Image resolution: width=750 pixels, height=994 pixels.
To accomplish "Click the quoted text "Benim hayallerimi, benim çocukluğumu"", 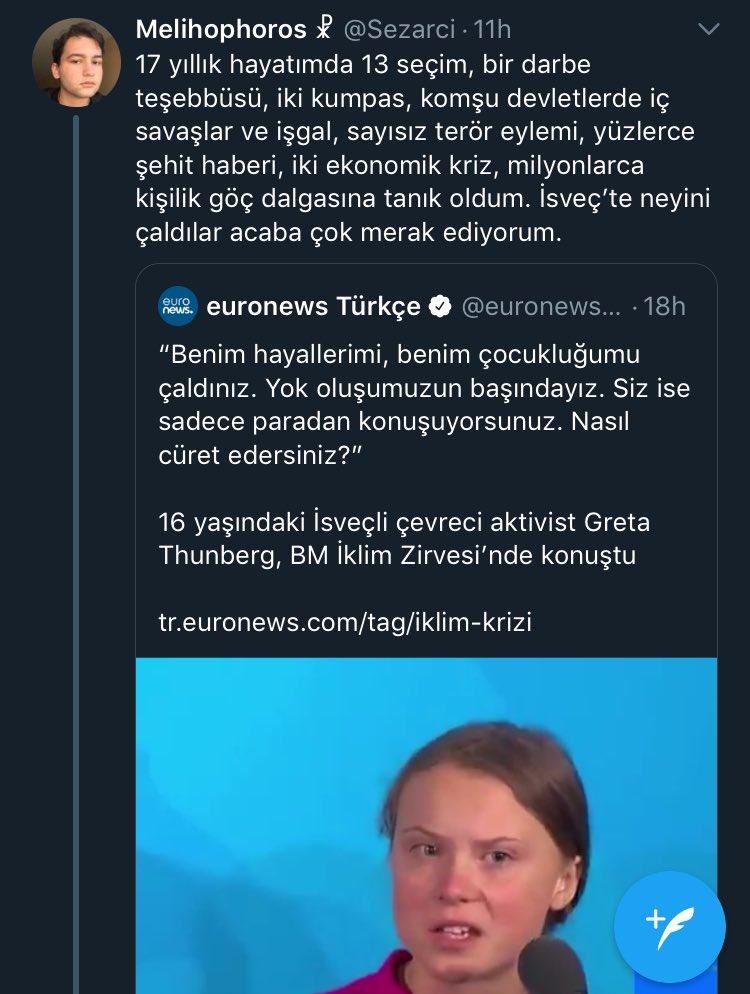I will pyautogui.click(x=399, y=355).
